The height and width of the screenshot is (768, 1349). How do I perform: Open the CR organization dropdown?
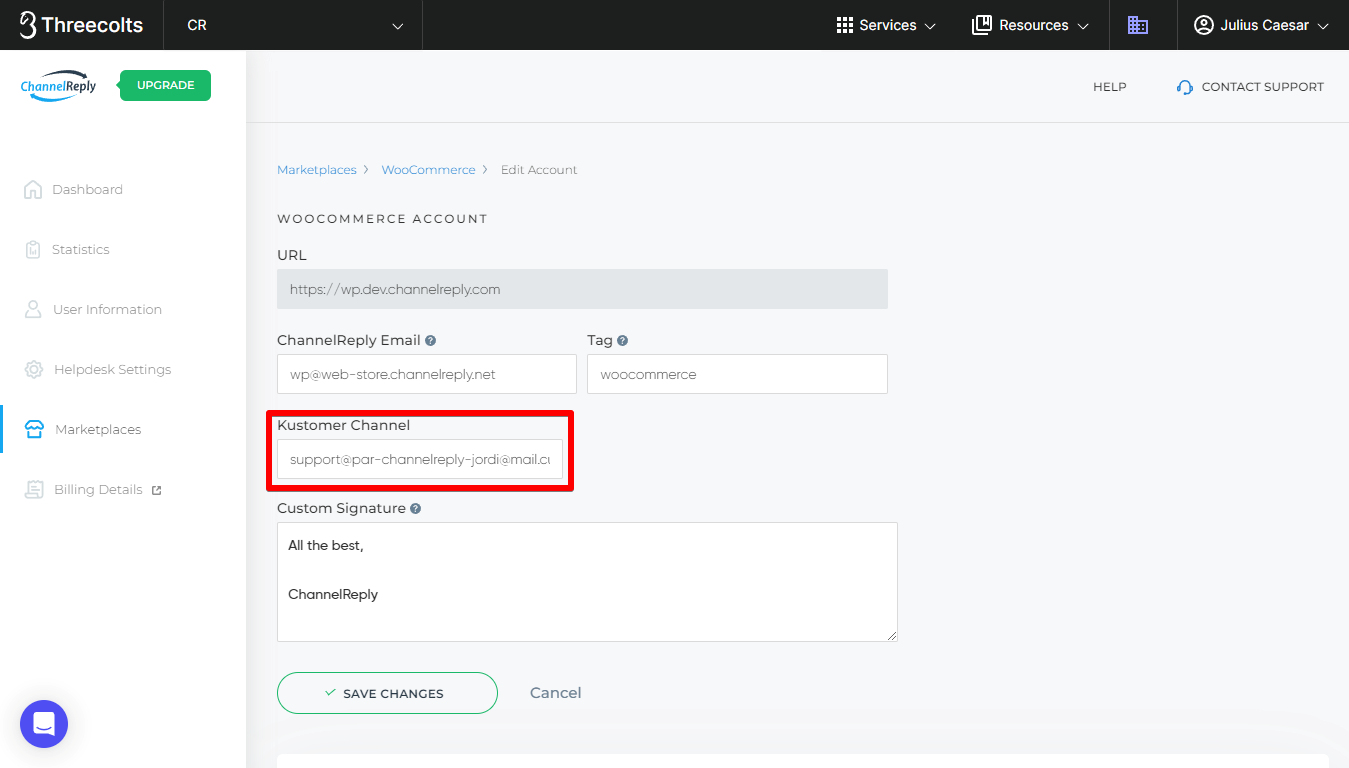pyautogui.click(x=293, y=25)
